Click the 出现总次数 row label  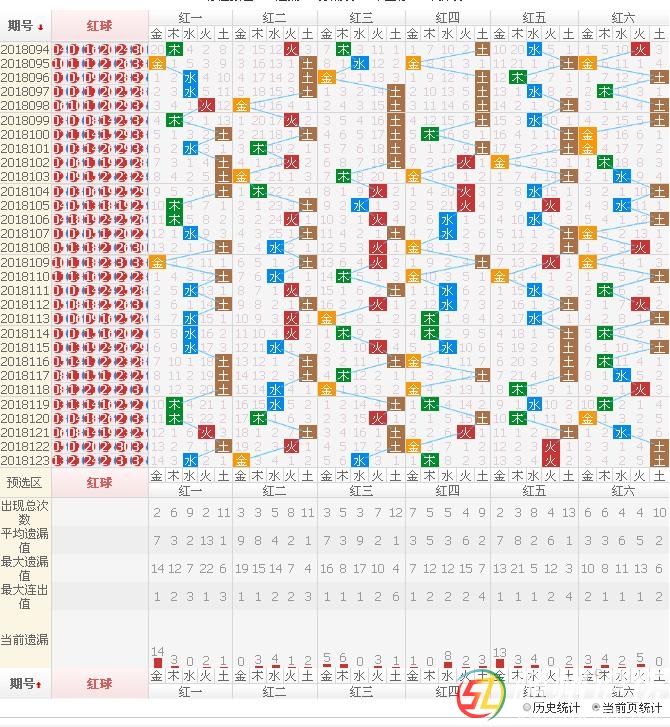25,512
